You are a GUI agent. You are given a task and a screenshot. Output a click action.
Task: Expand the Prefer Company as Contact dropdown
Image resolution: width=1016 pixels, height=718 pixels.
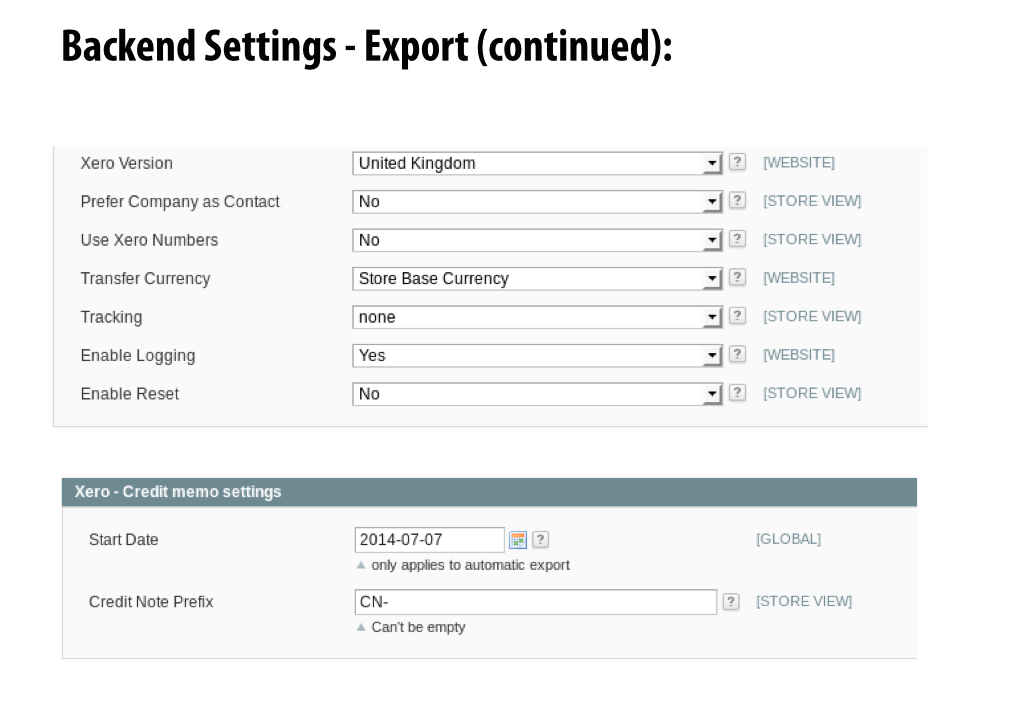coord(537,201)
